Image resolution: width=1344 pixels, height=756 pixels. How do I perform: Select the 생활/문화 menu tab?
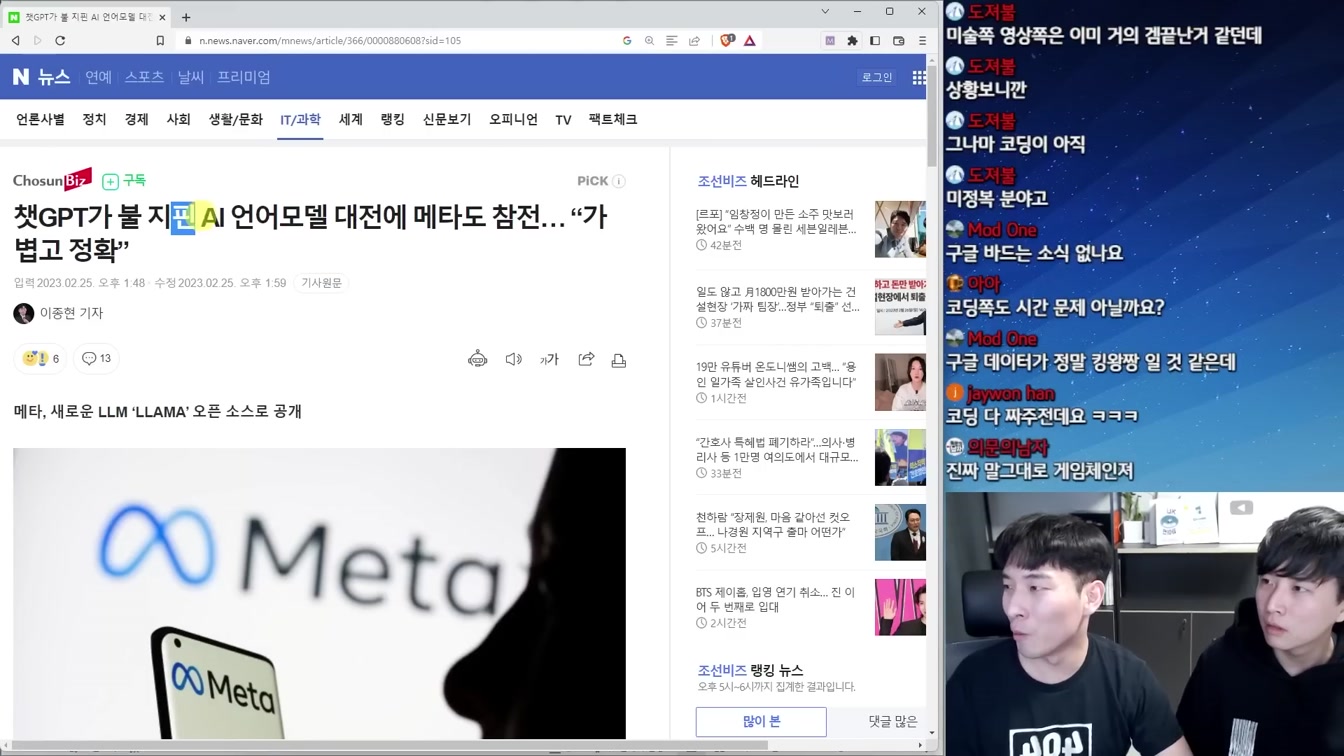click(x=235, y=119)
